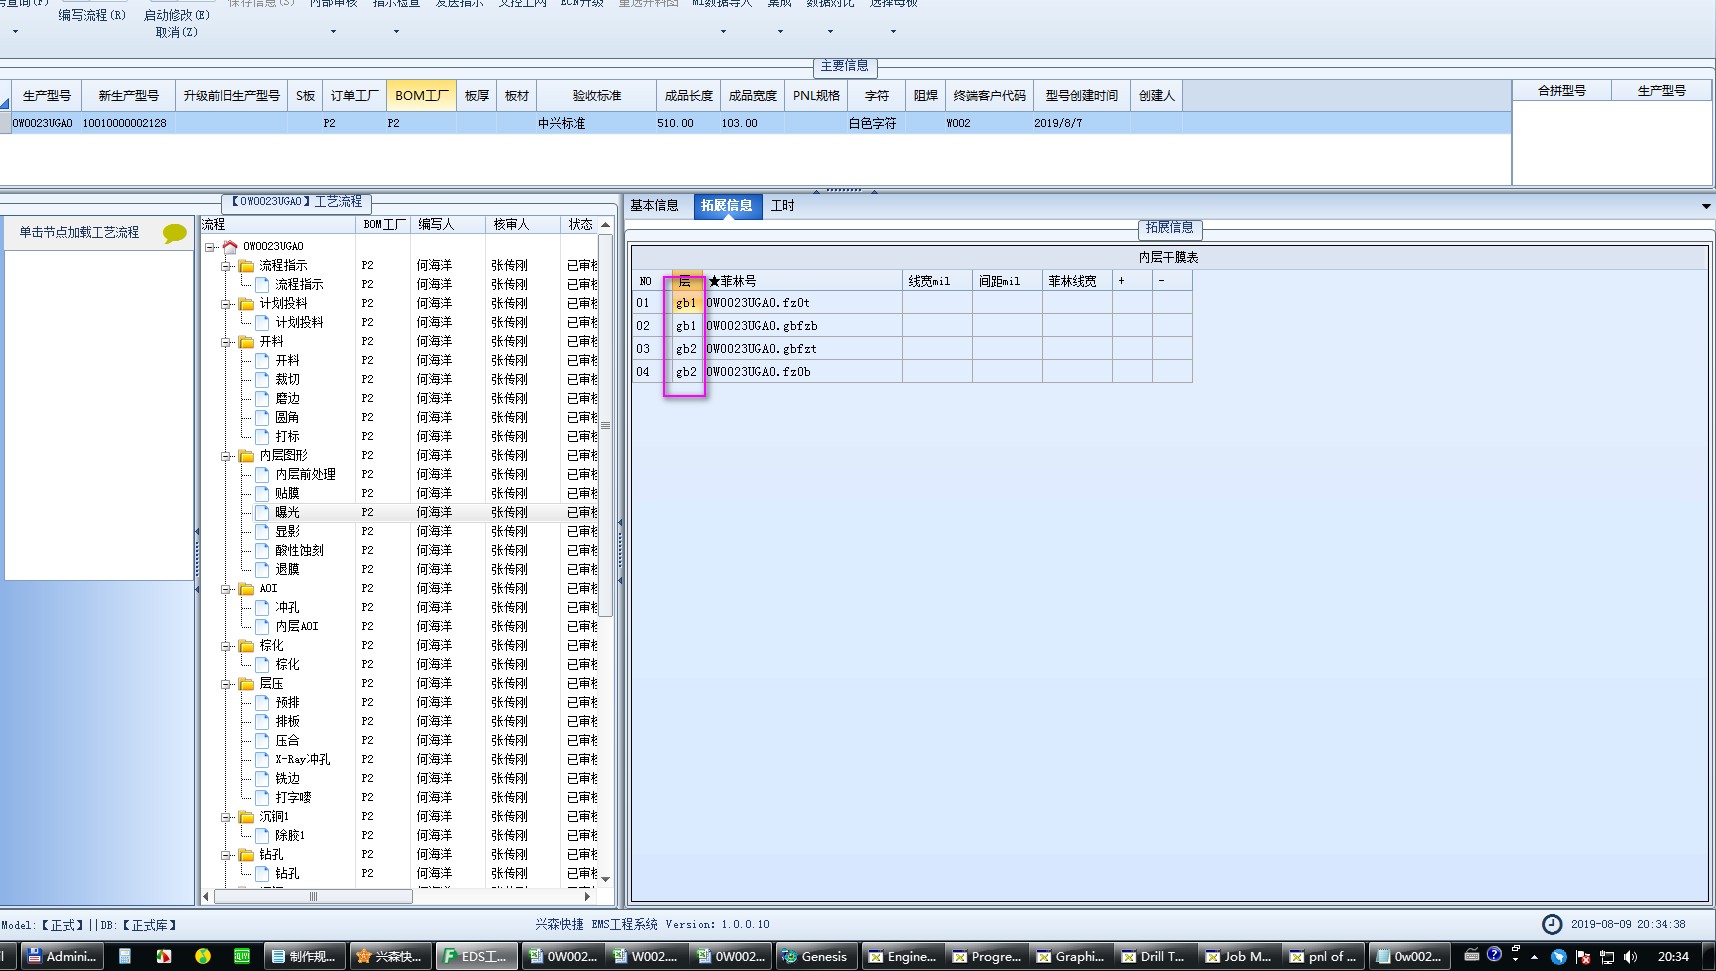The height and width of the screenshot is (971, 1716).
Task: Click the red house icon for 0W0023UGA0
Action: (230, 246)
